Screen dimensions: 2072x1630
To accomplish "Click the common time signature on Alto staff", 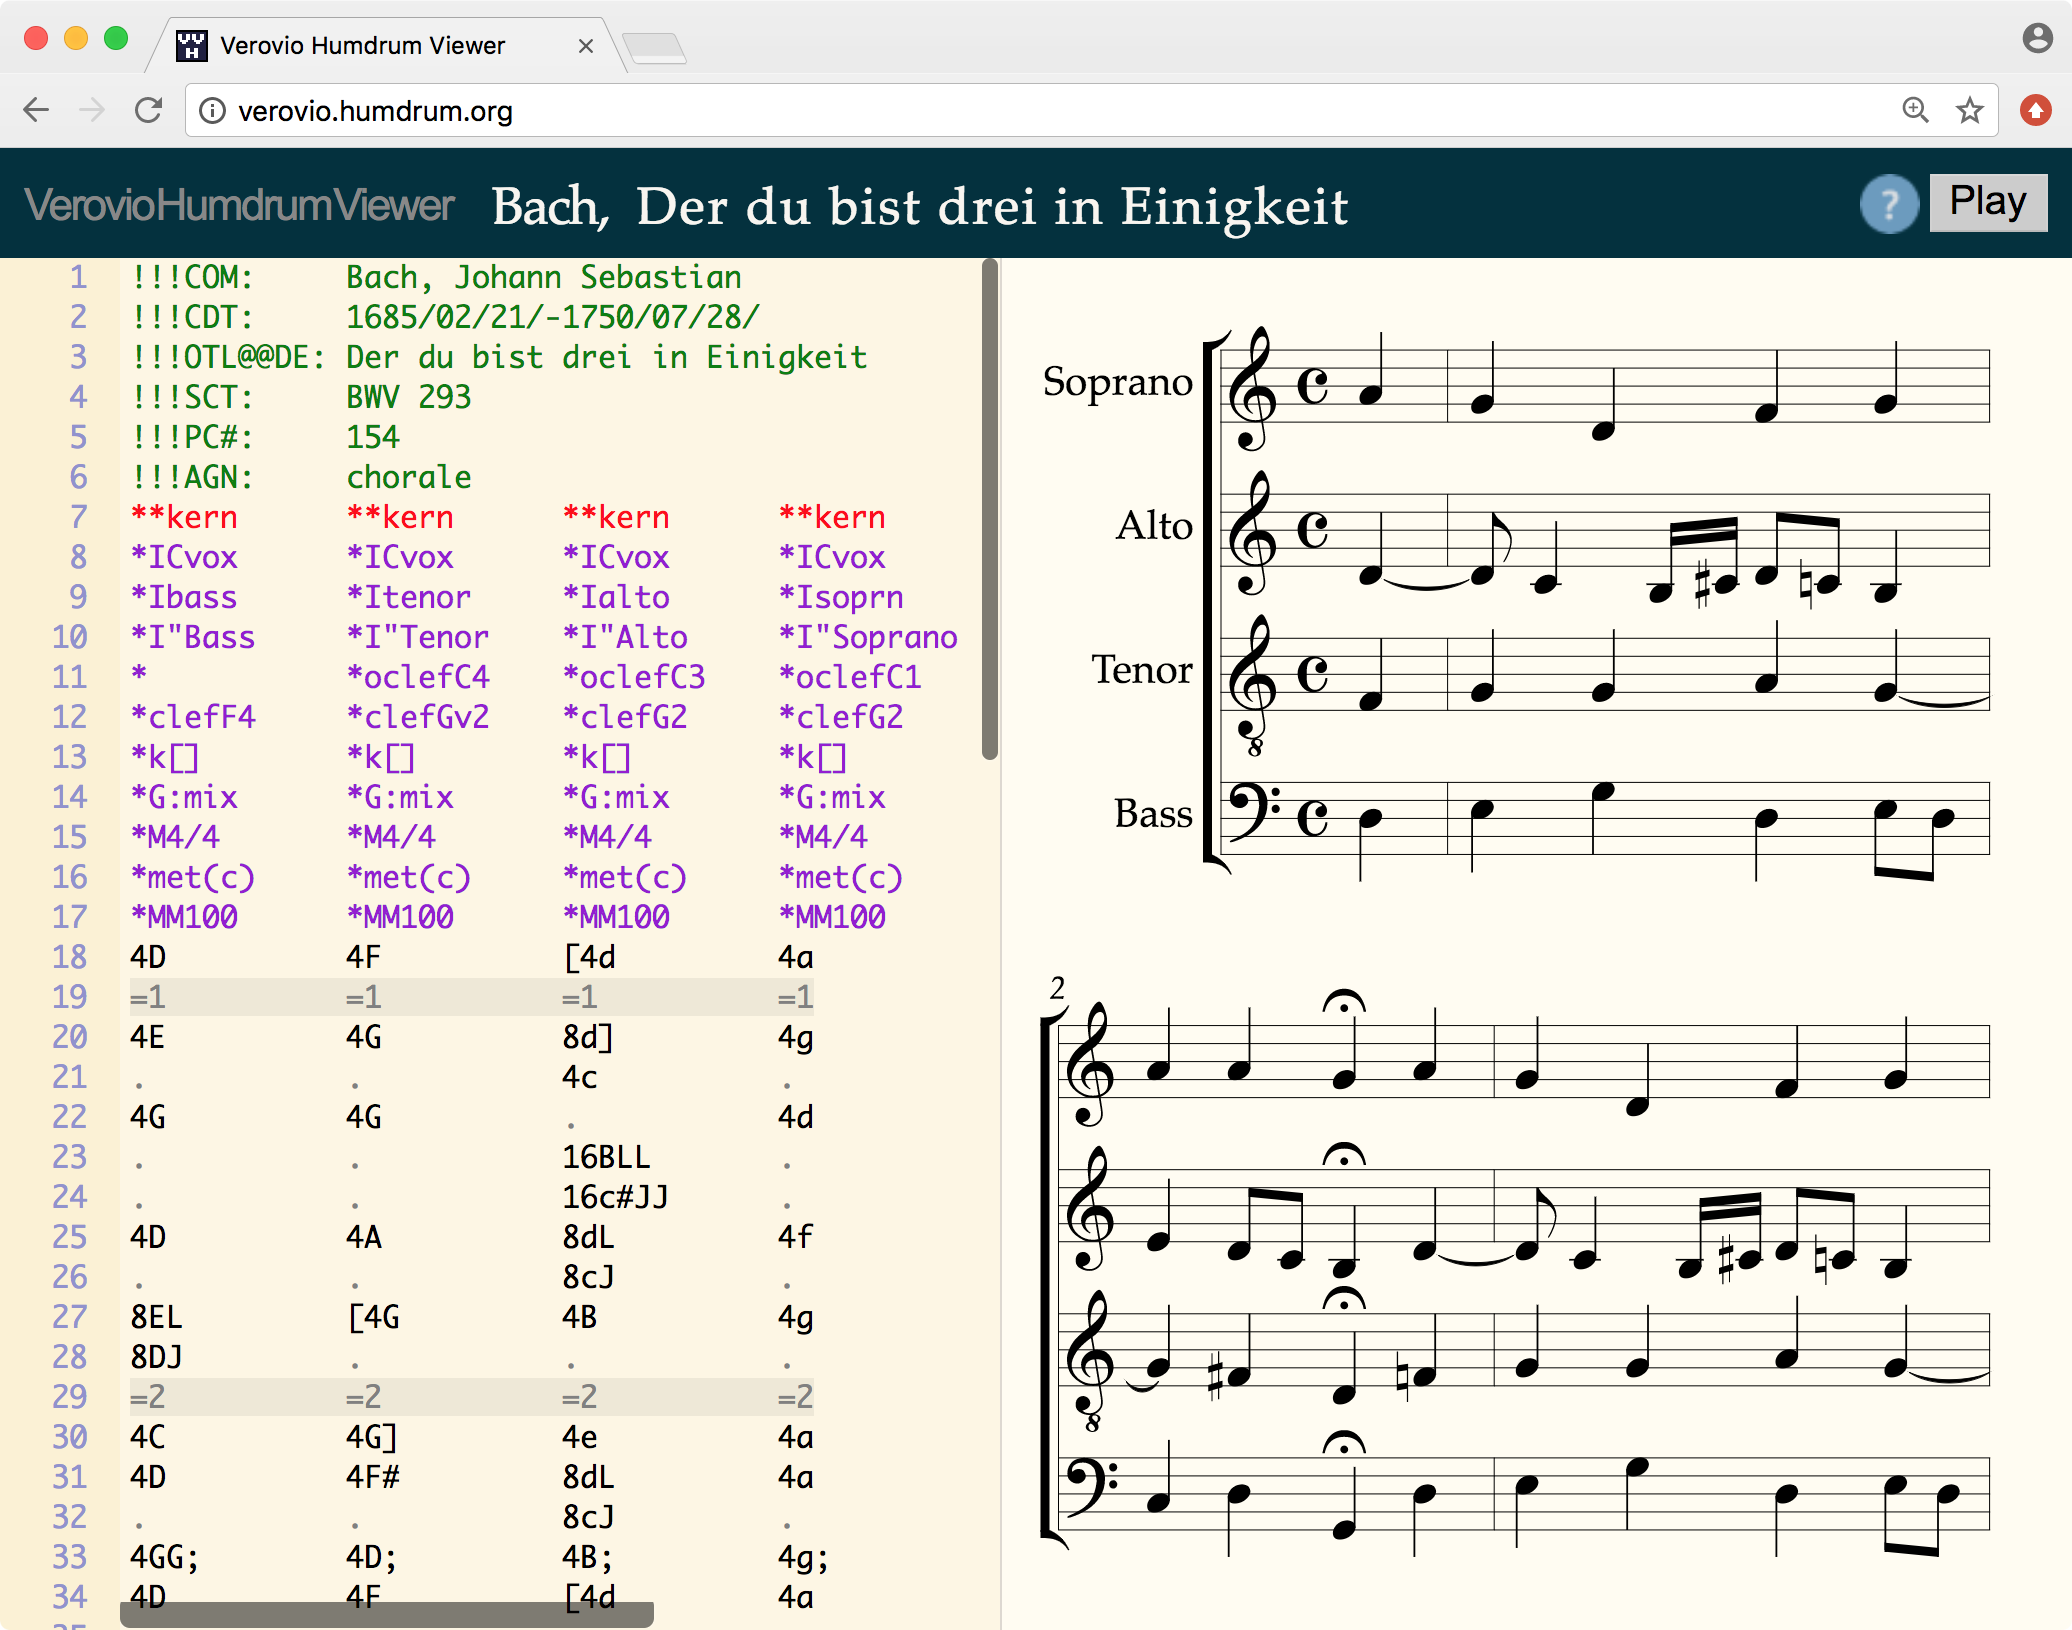I will point(1312,530).
